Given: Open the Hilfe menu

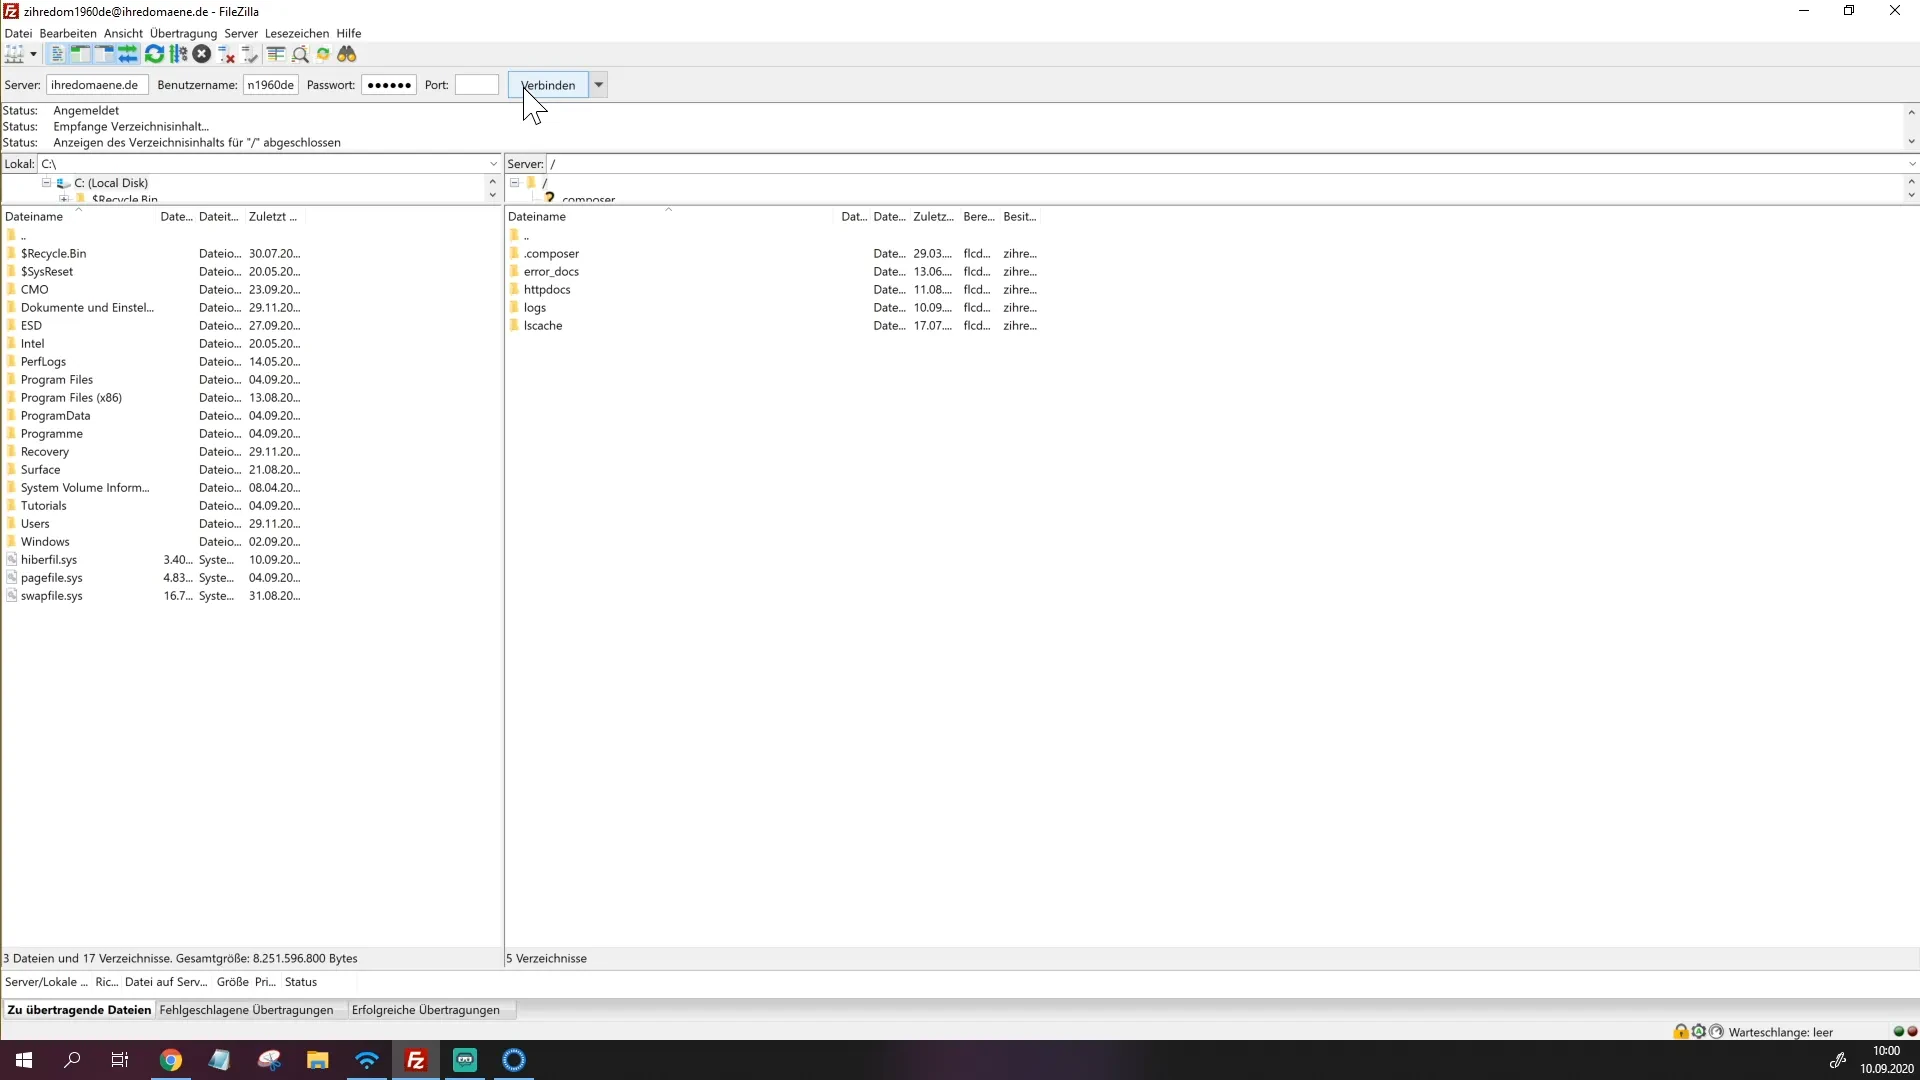Looking at the screenshot, I should [349, 33].
